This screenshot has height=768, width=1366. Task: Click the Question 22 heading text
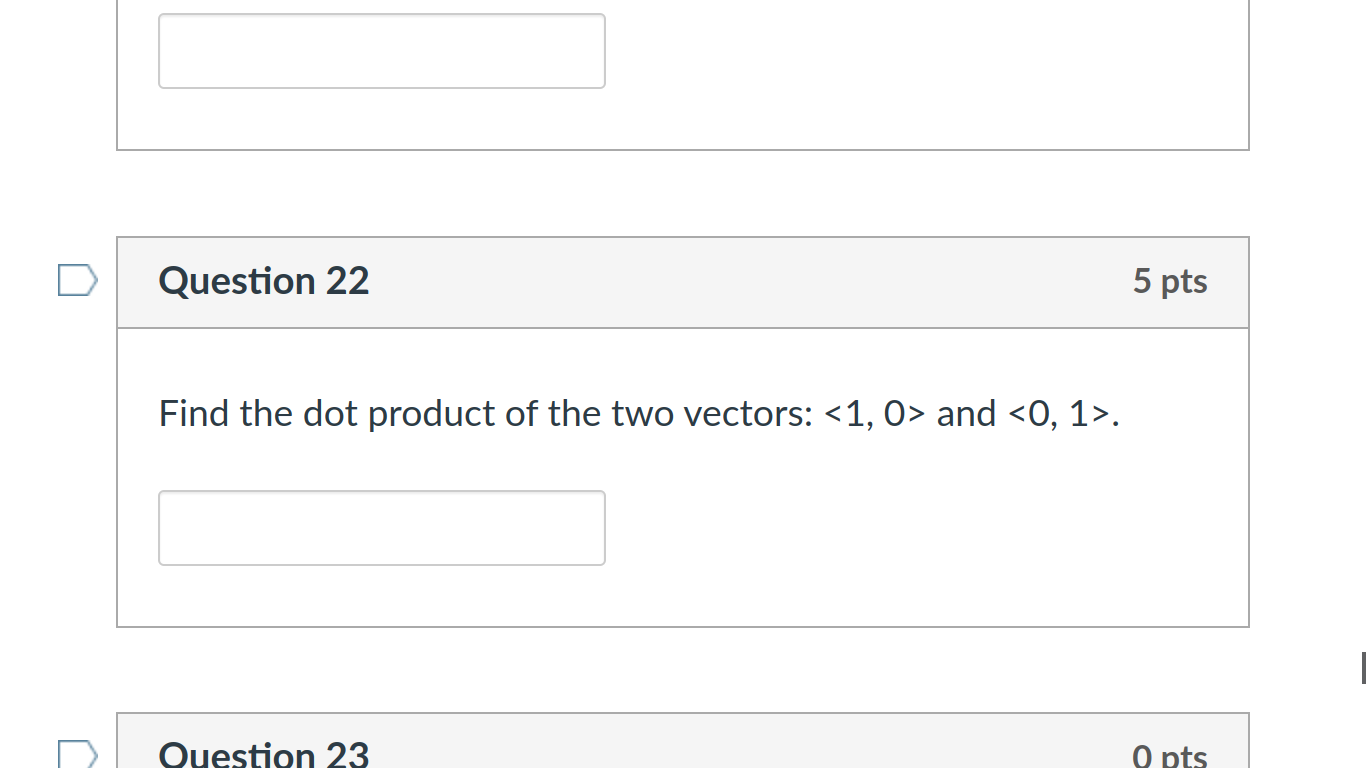264,281
